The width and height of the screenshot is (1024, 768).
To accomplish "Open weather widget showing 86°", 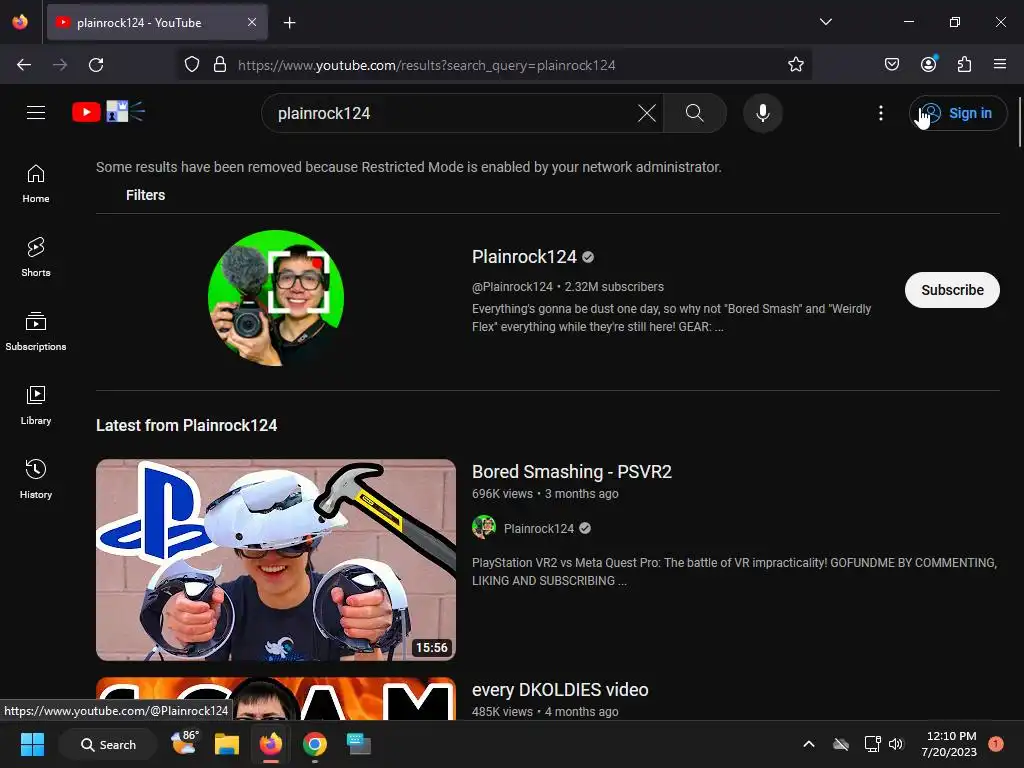I will click(x=185, y=744).
